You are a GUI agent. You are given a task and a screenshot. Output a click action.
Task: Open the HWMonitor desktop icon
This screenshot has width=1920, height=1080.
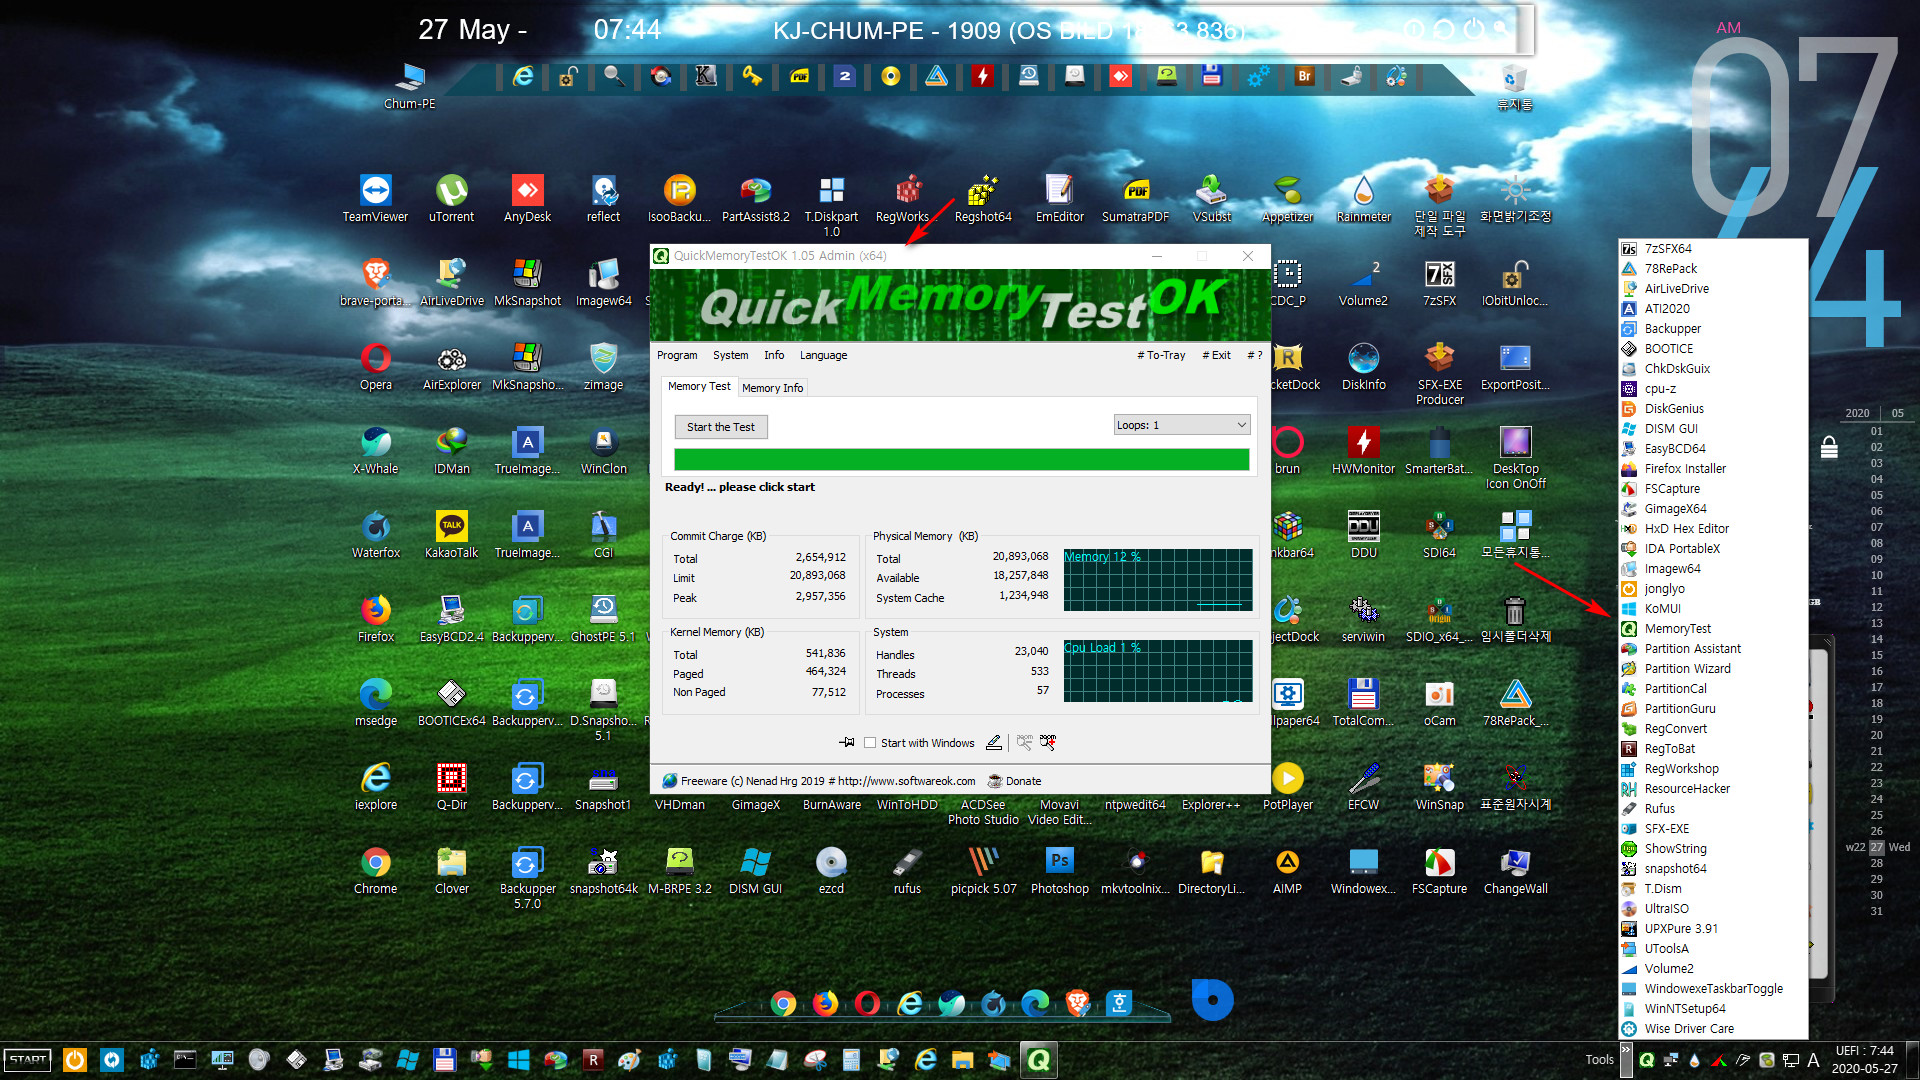click(x=1363, y=450)
